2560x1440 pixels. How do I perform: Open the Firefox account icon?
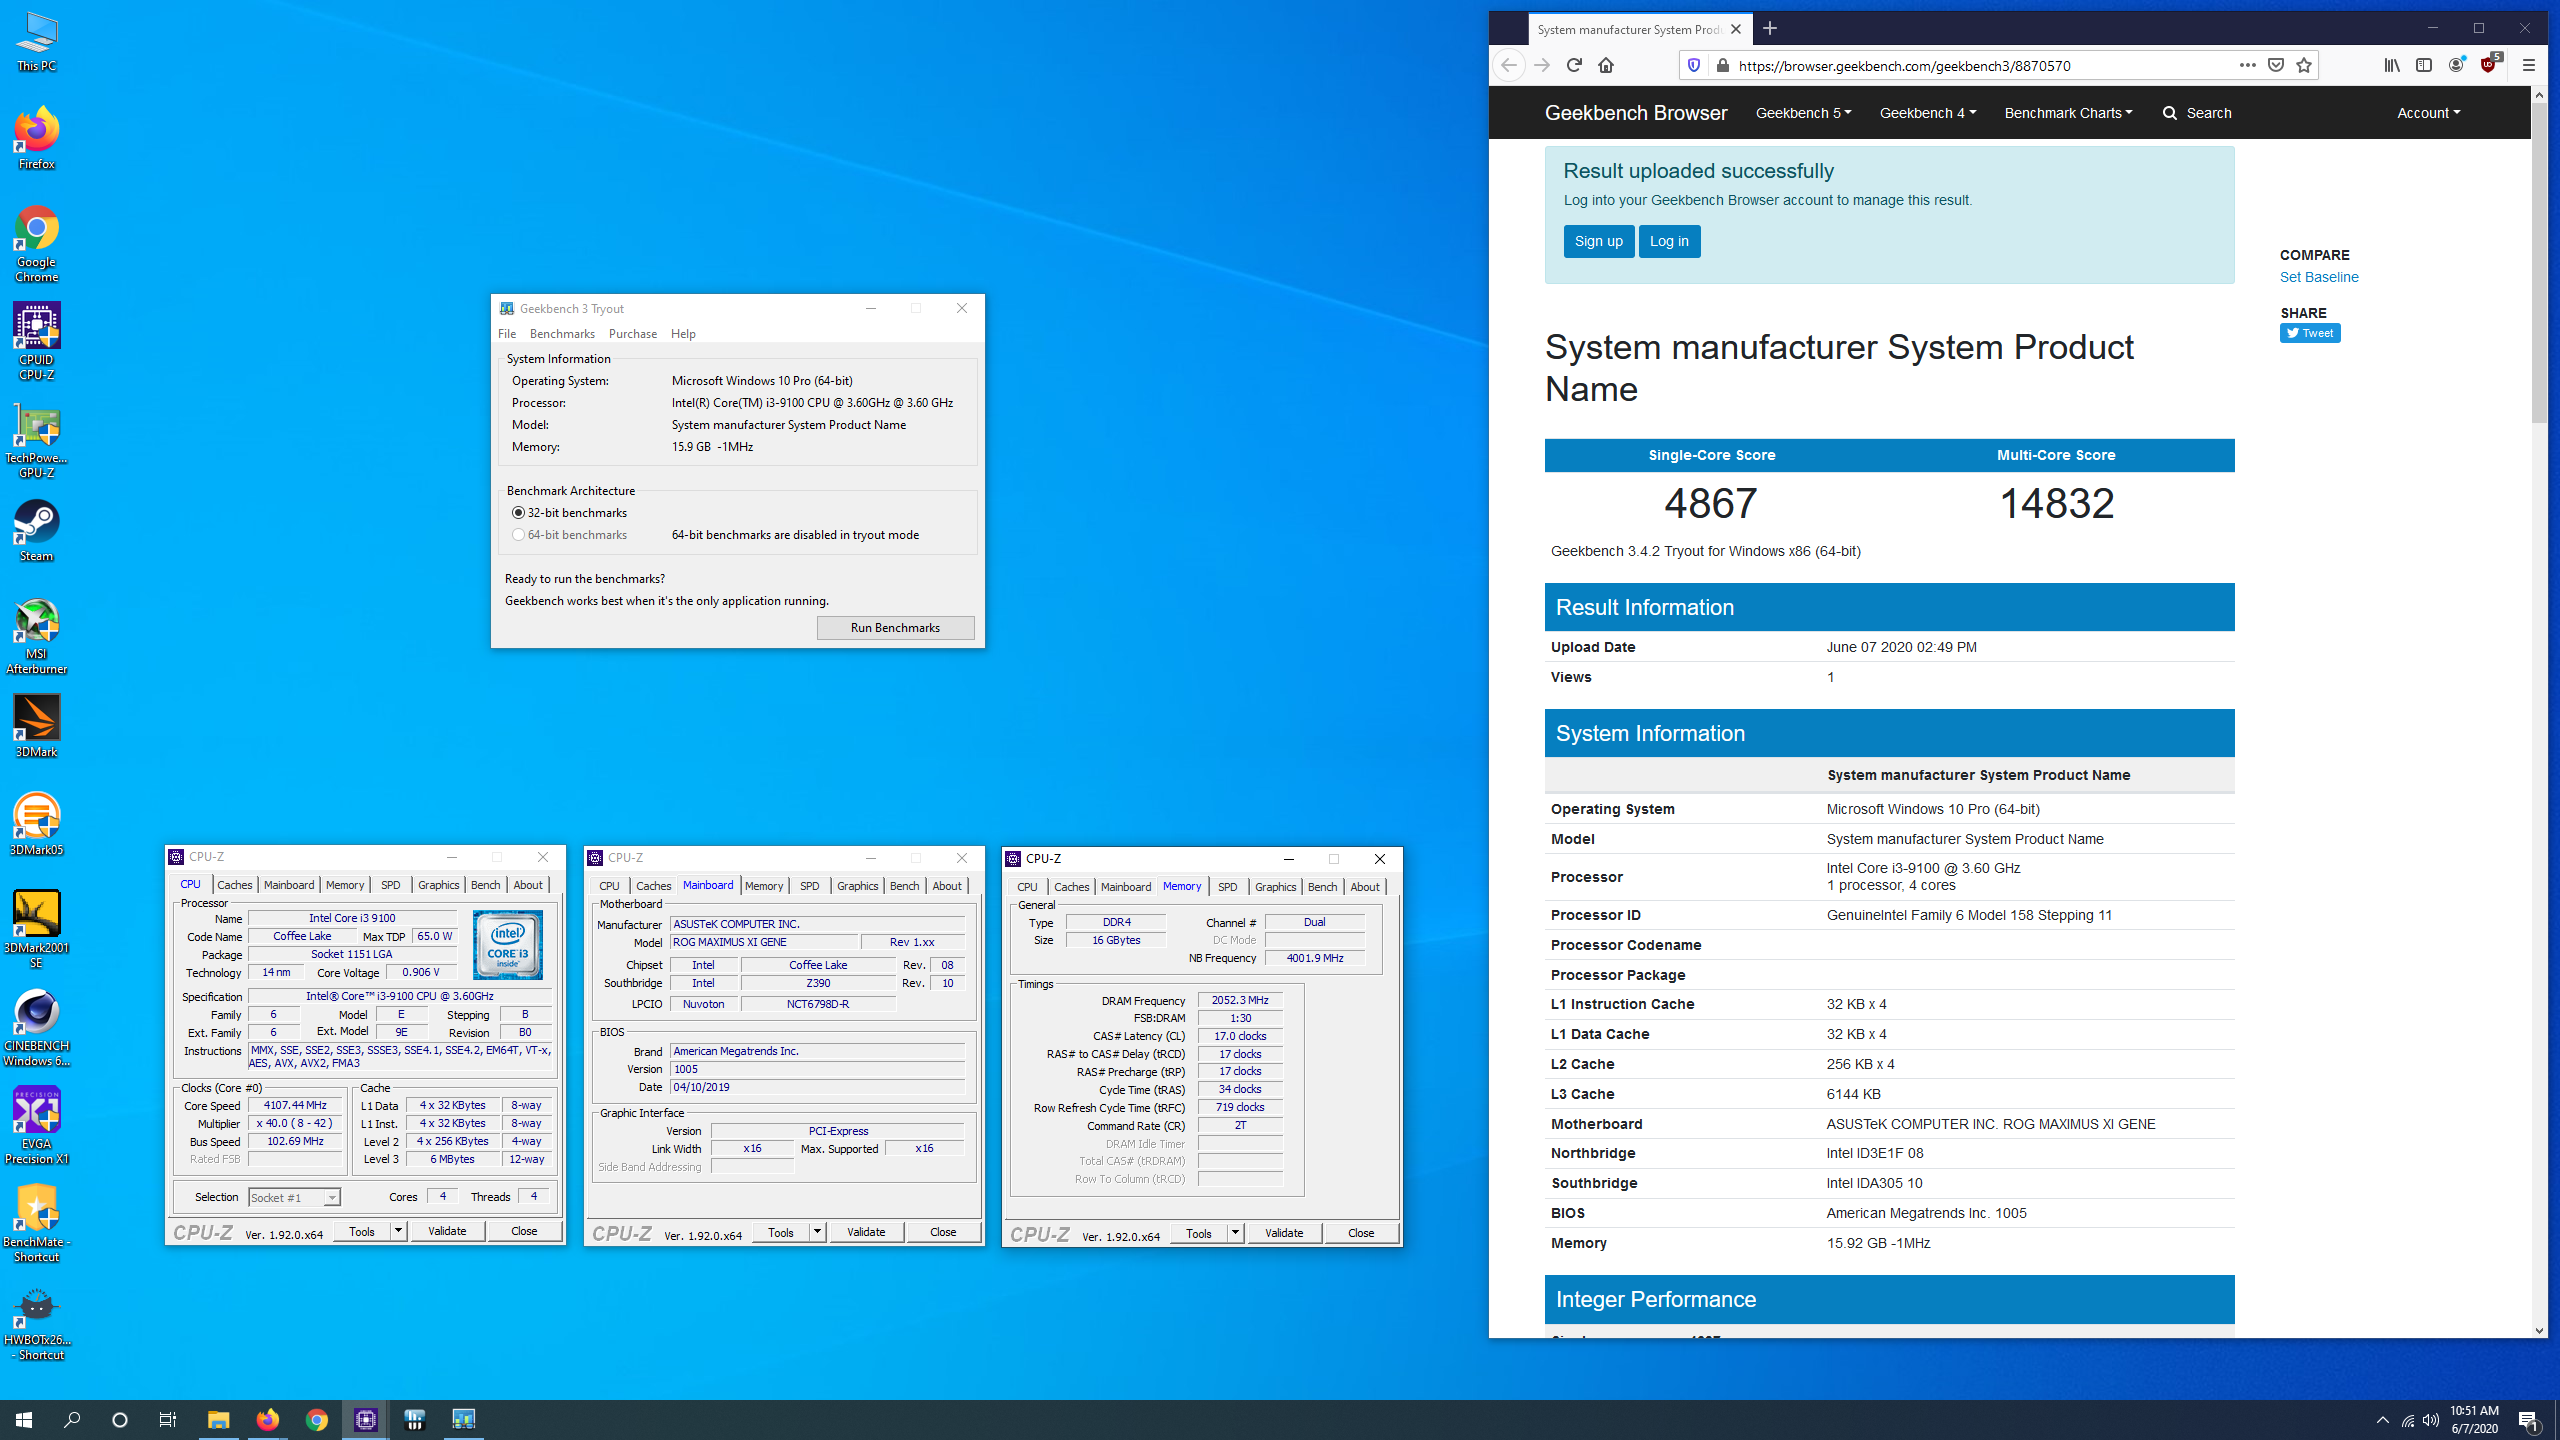[x=2456, y=65]
